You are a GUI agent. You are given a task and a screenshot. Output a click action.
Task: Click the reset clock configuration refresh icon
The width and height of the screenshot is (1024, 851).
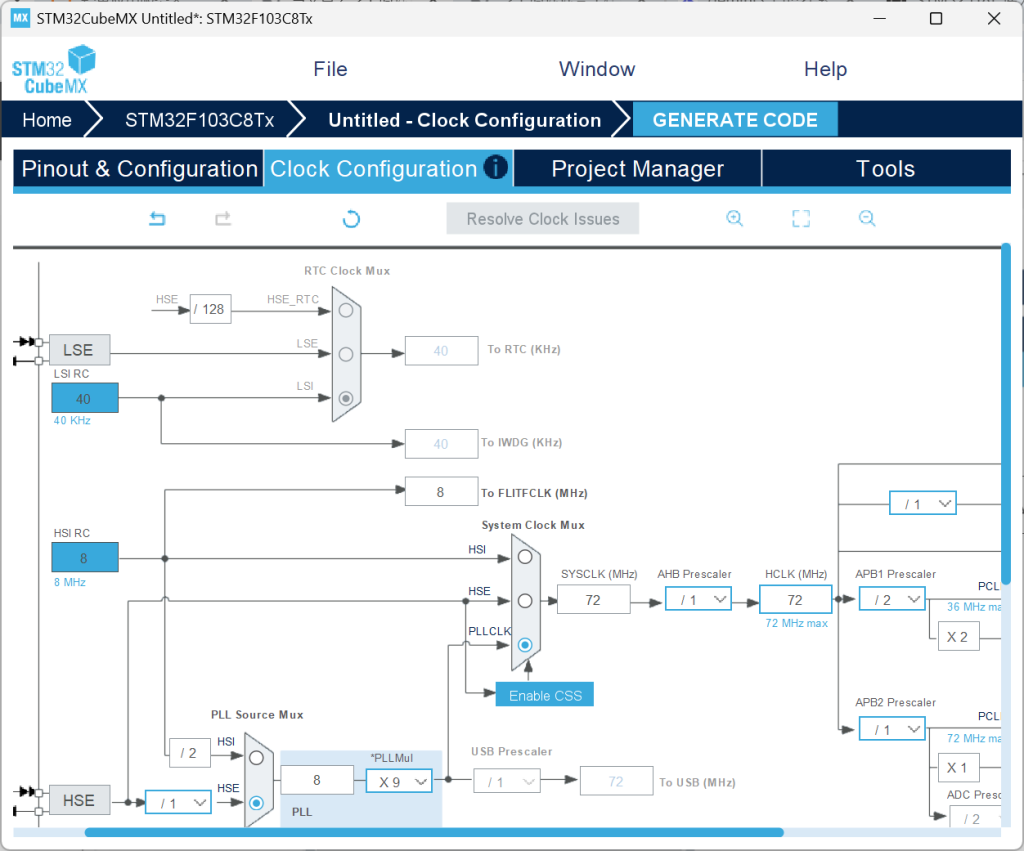[351, 219]
